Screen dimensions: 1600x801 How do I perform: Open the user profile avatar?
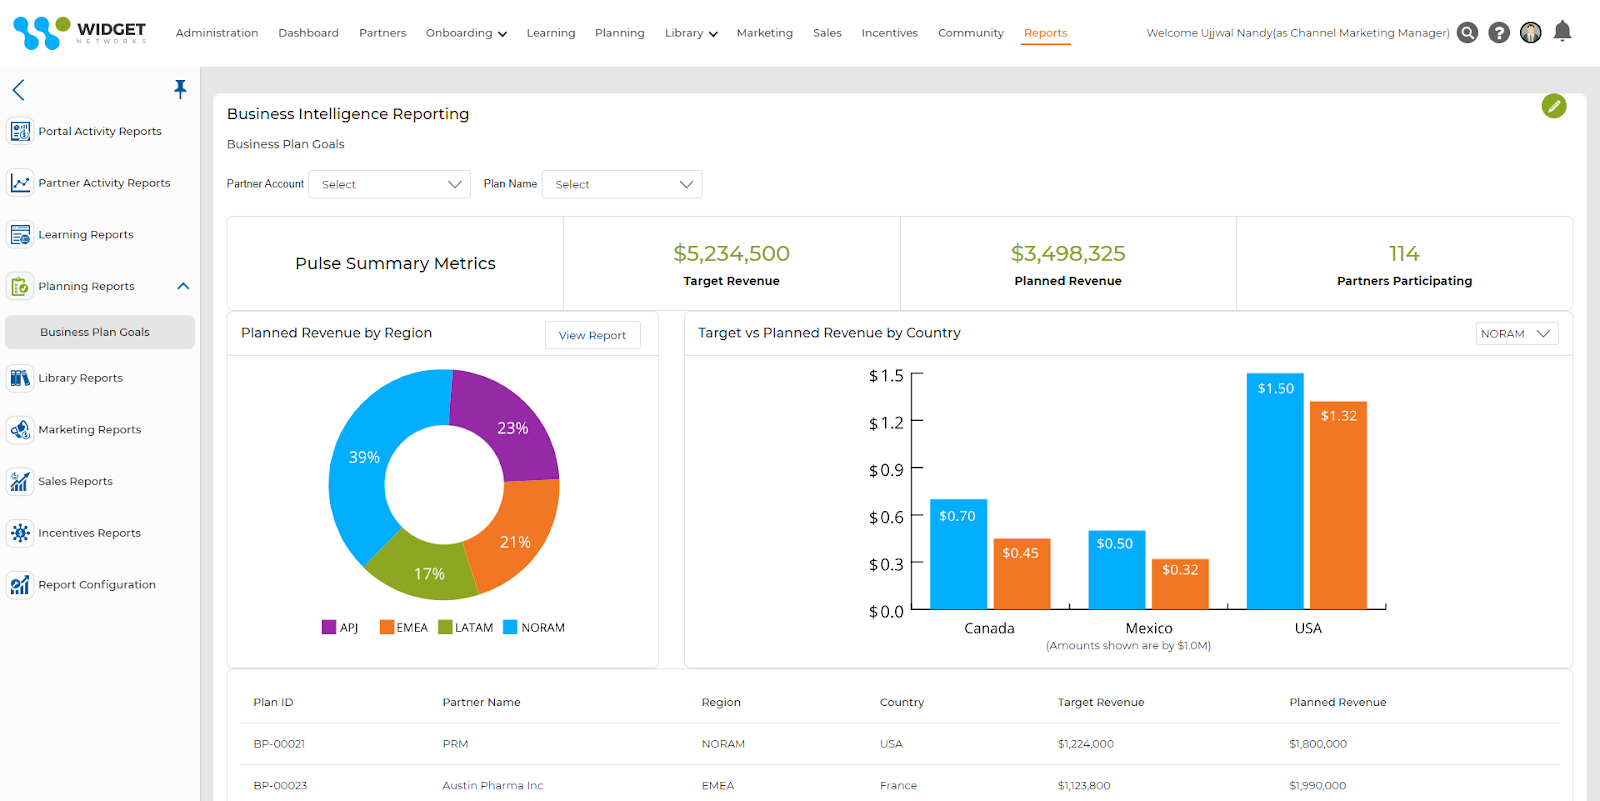pos(1531,33)
